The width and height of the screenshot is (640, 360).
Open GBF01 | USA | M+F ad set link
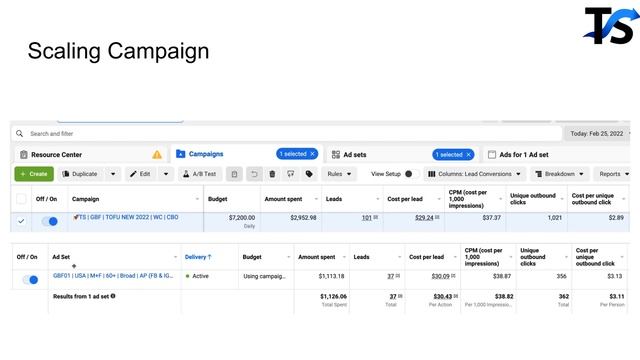point(113,276)
